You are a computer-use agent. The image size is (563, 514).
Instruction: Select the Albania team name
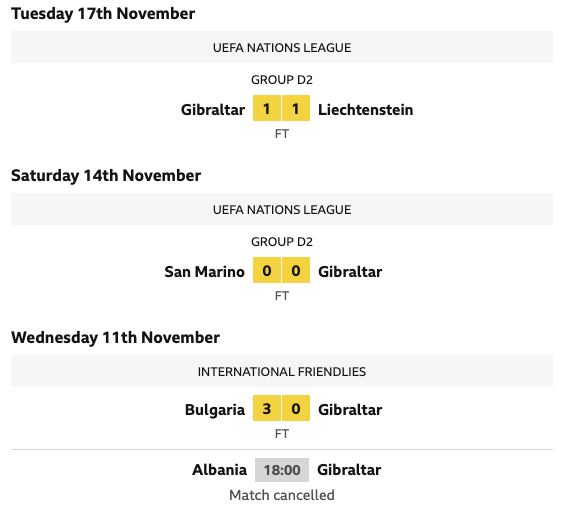coord(219,470)
